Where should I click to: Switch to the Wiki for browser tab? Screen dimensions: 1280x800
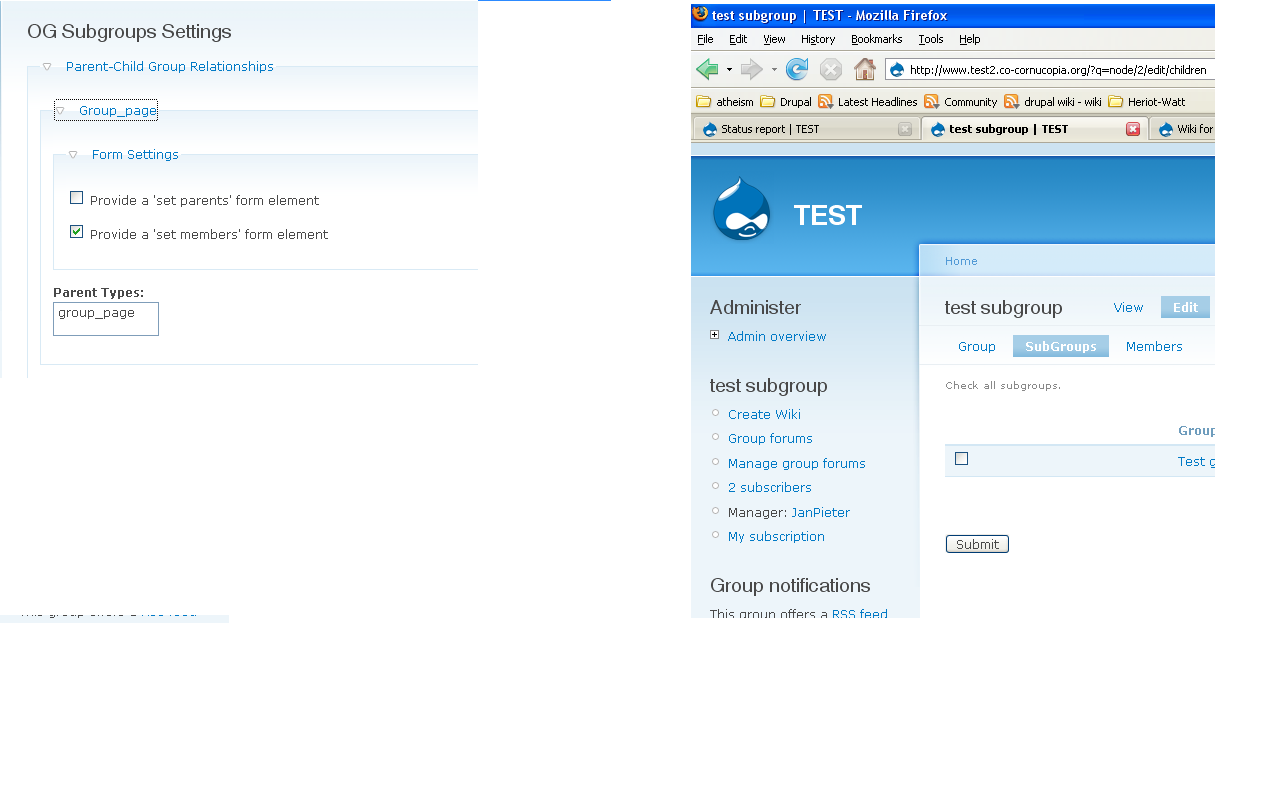coord(1183,129)
